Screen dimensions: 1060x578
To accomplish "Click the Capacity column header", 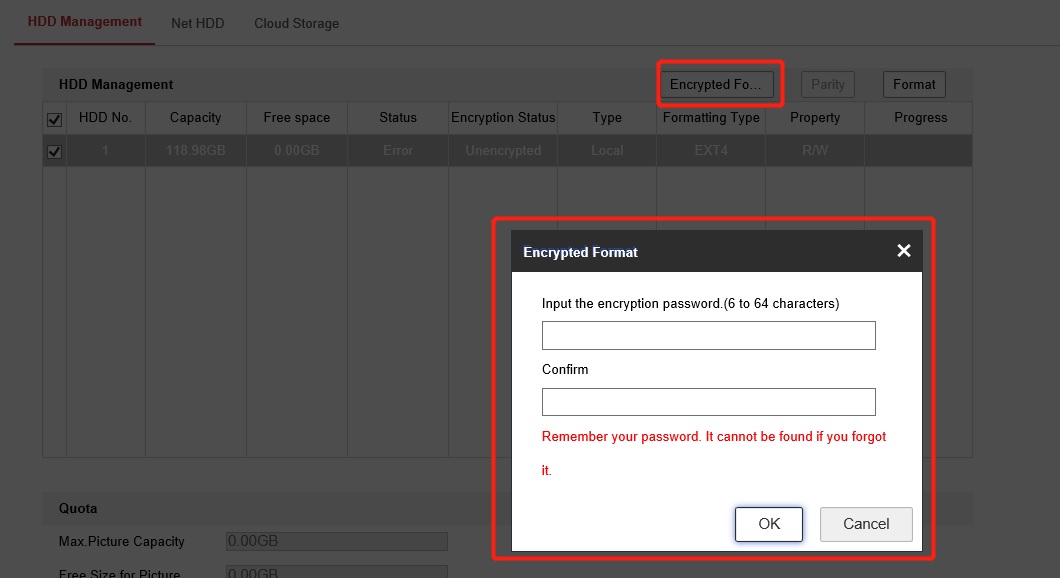I will (x=195, y=118).
